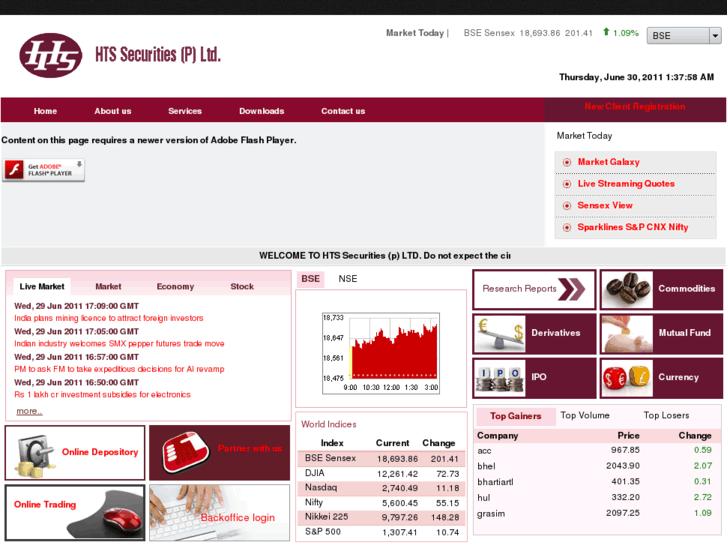Click the Live Streaming Quotes bullet icon
The width and height of the screenshot is (727, 545).
(567, 184)
